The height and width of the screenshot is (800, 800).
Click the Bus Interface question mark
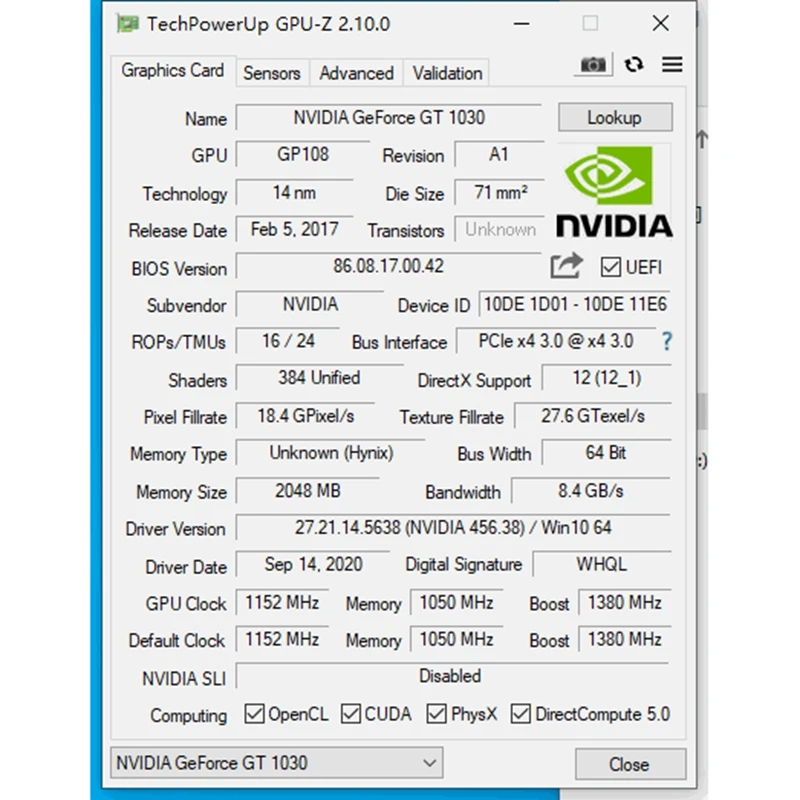666,341
